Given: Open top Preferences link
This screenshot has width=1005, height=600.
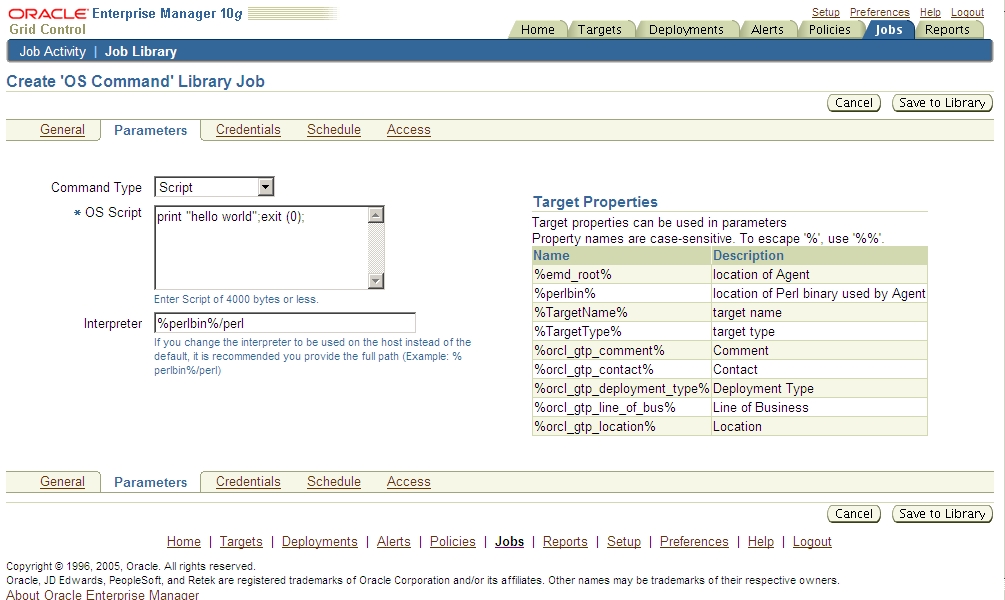Looking at the screenshot, I should (x=879, y=12).
